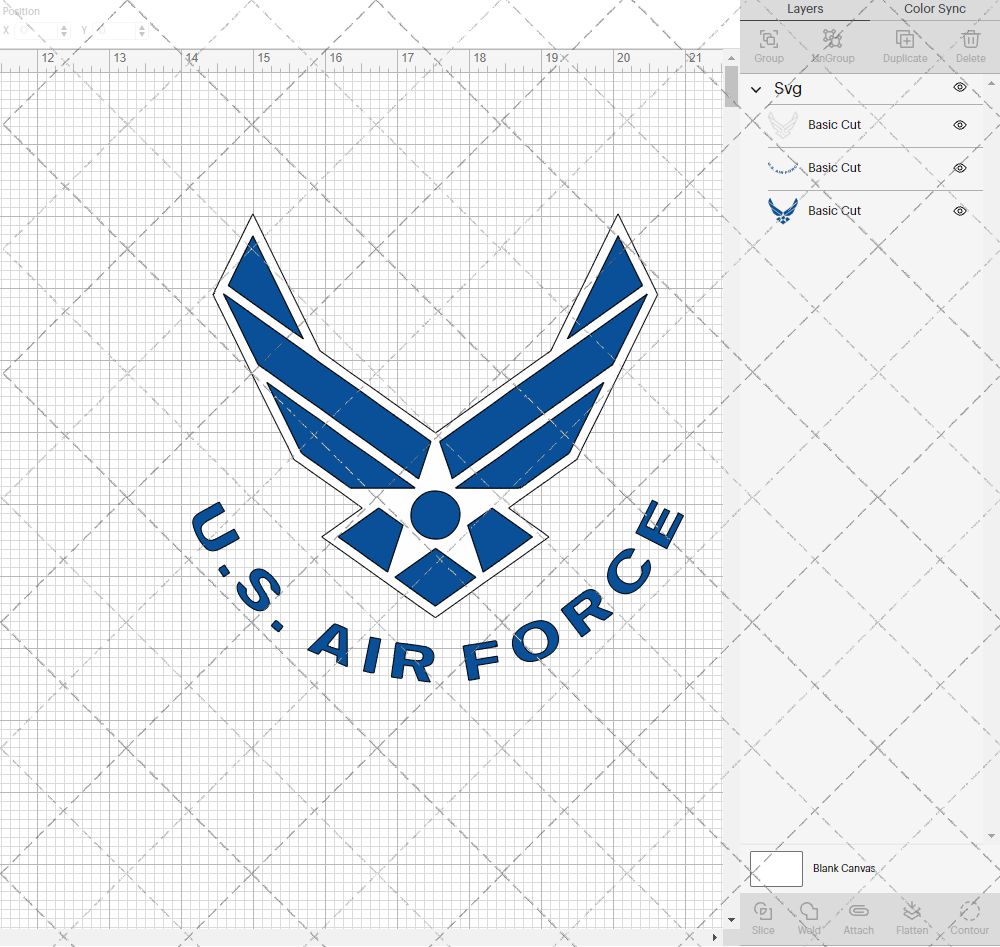Click the Y position input field
Image resolution: width=1000 pixels, height=947 pixels.
pos(115,30)
